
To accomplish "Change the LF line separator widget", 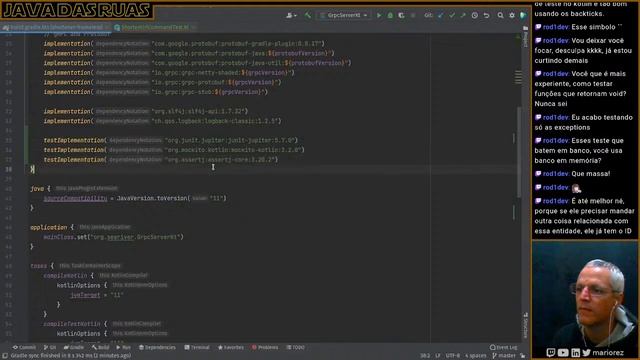I will tap(438, 356).
